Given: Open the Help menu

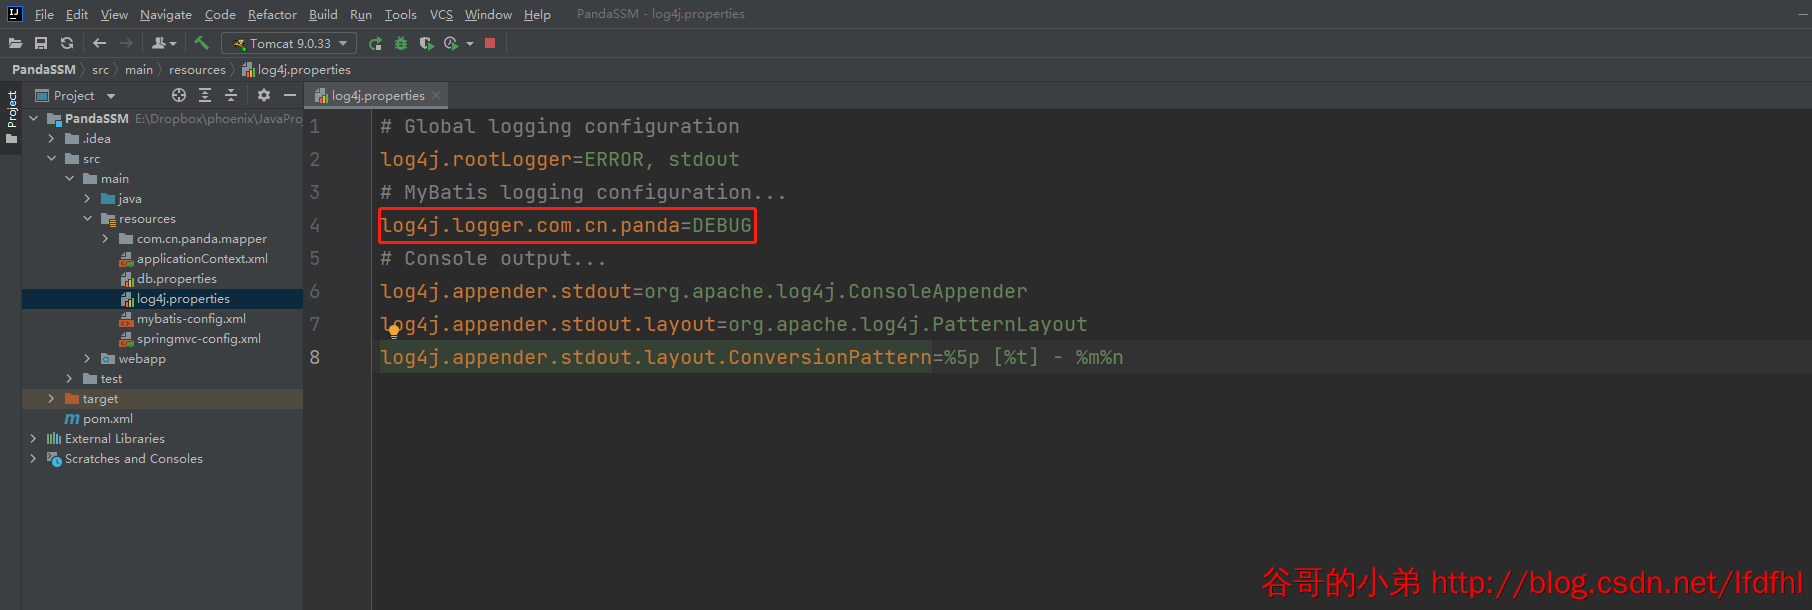Looking at the screenshot, I should point(537,14).
